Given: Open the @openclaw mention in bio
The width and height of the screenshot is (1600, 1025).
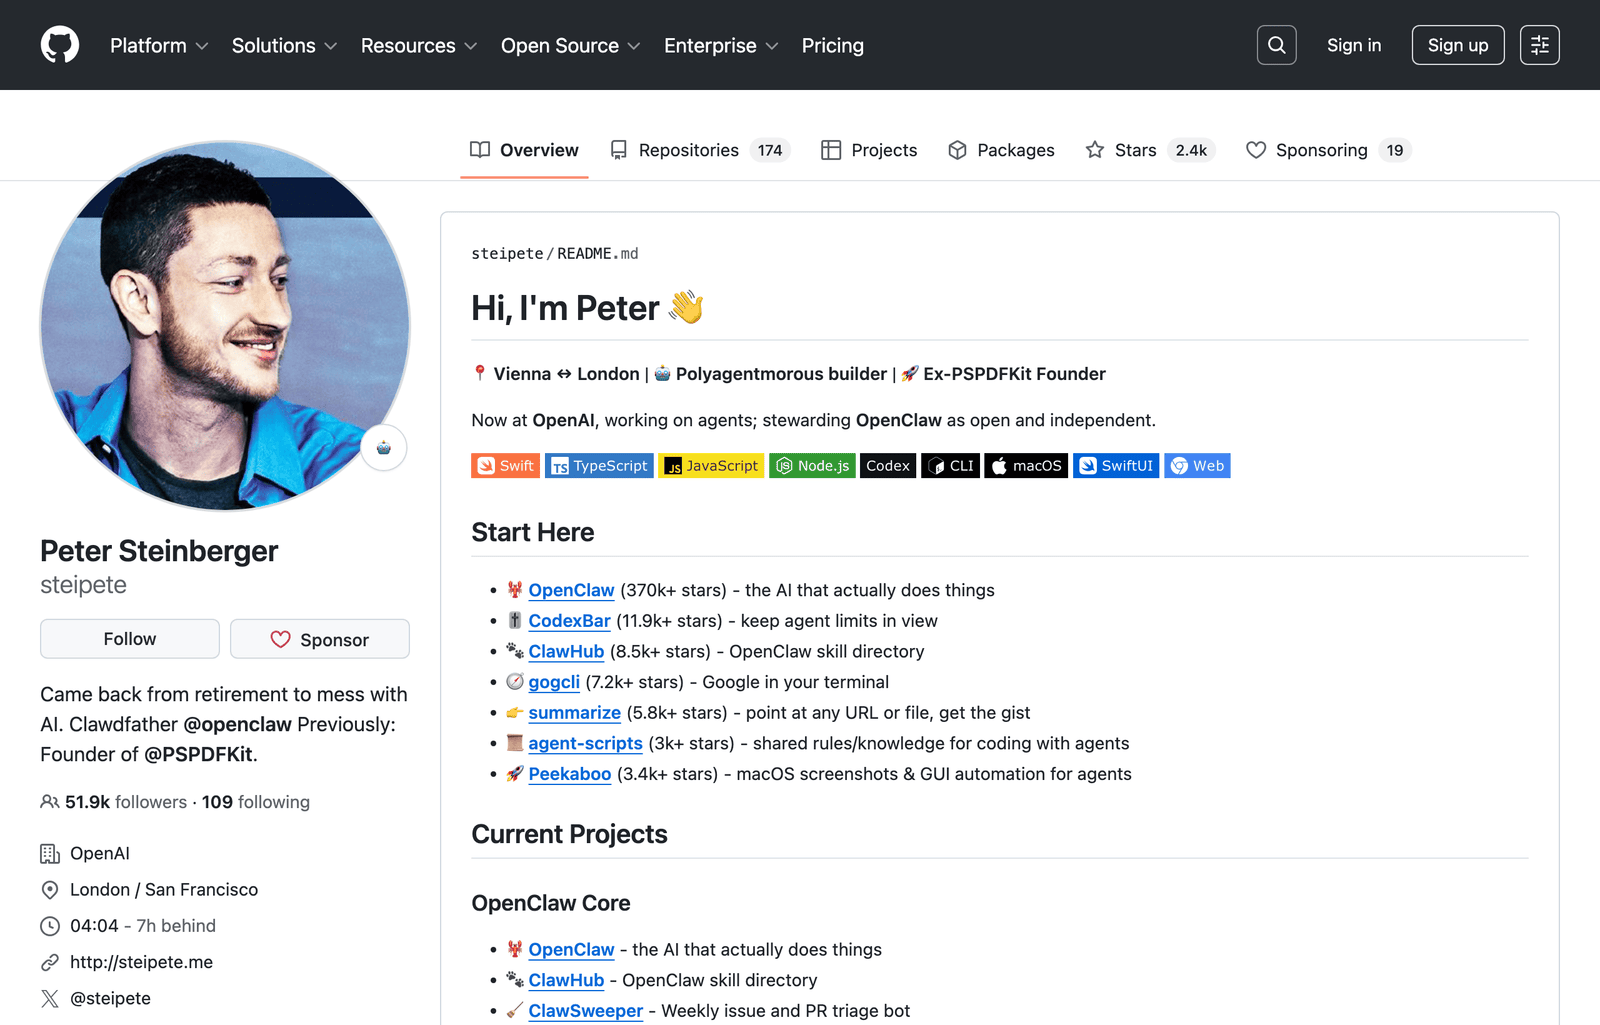Looking at the screenshot, I should coord(238,724).
